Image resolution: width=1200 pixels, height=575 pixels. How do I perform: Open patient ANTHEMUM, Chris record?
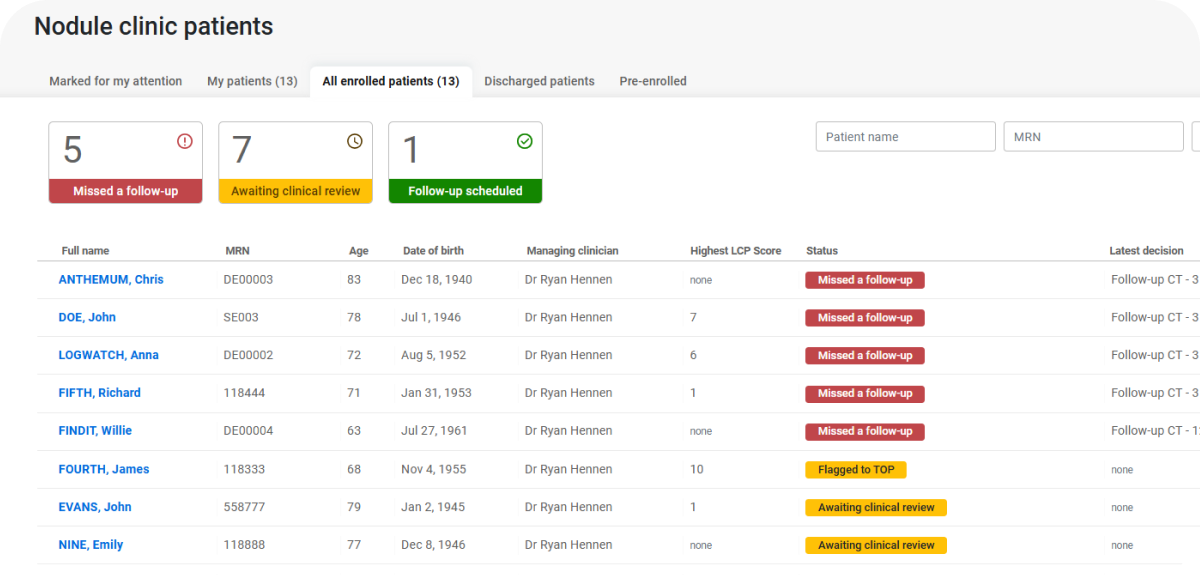(111, 280)
